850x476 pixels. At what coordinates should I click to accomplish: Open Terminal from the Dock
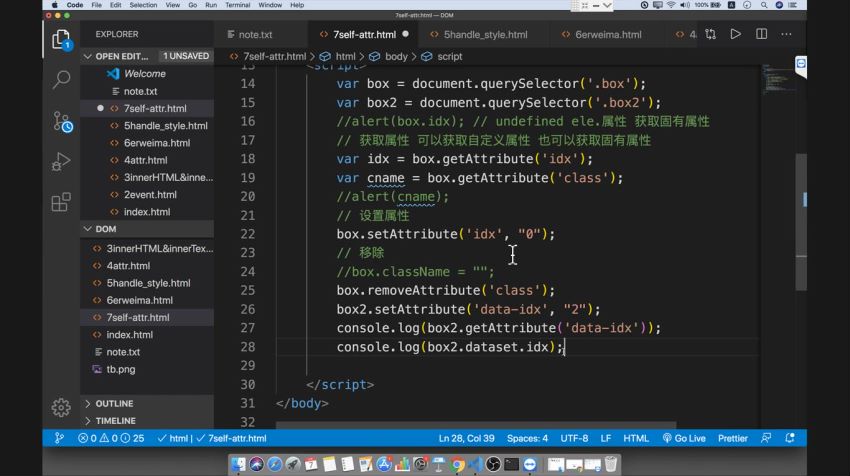tap(511, 464)
